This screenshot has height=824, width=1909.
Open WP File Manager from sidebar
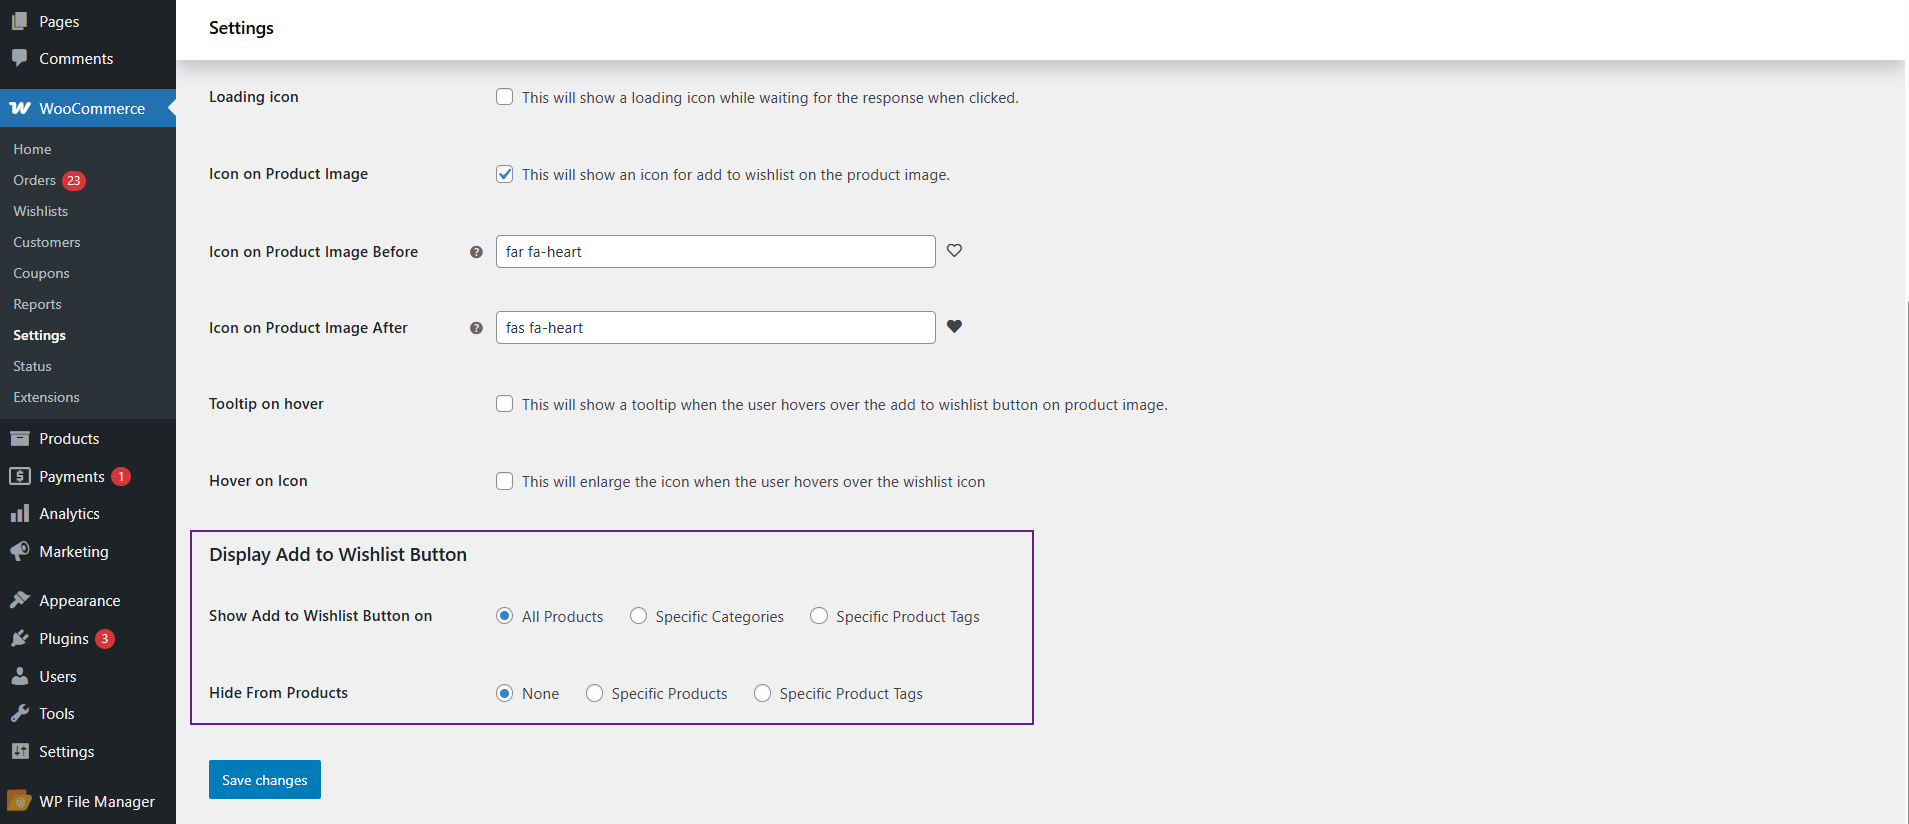click(96, 801)
